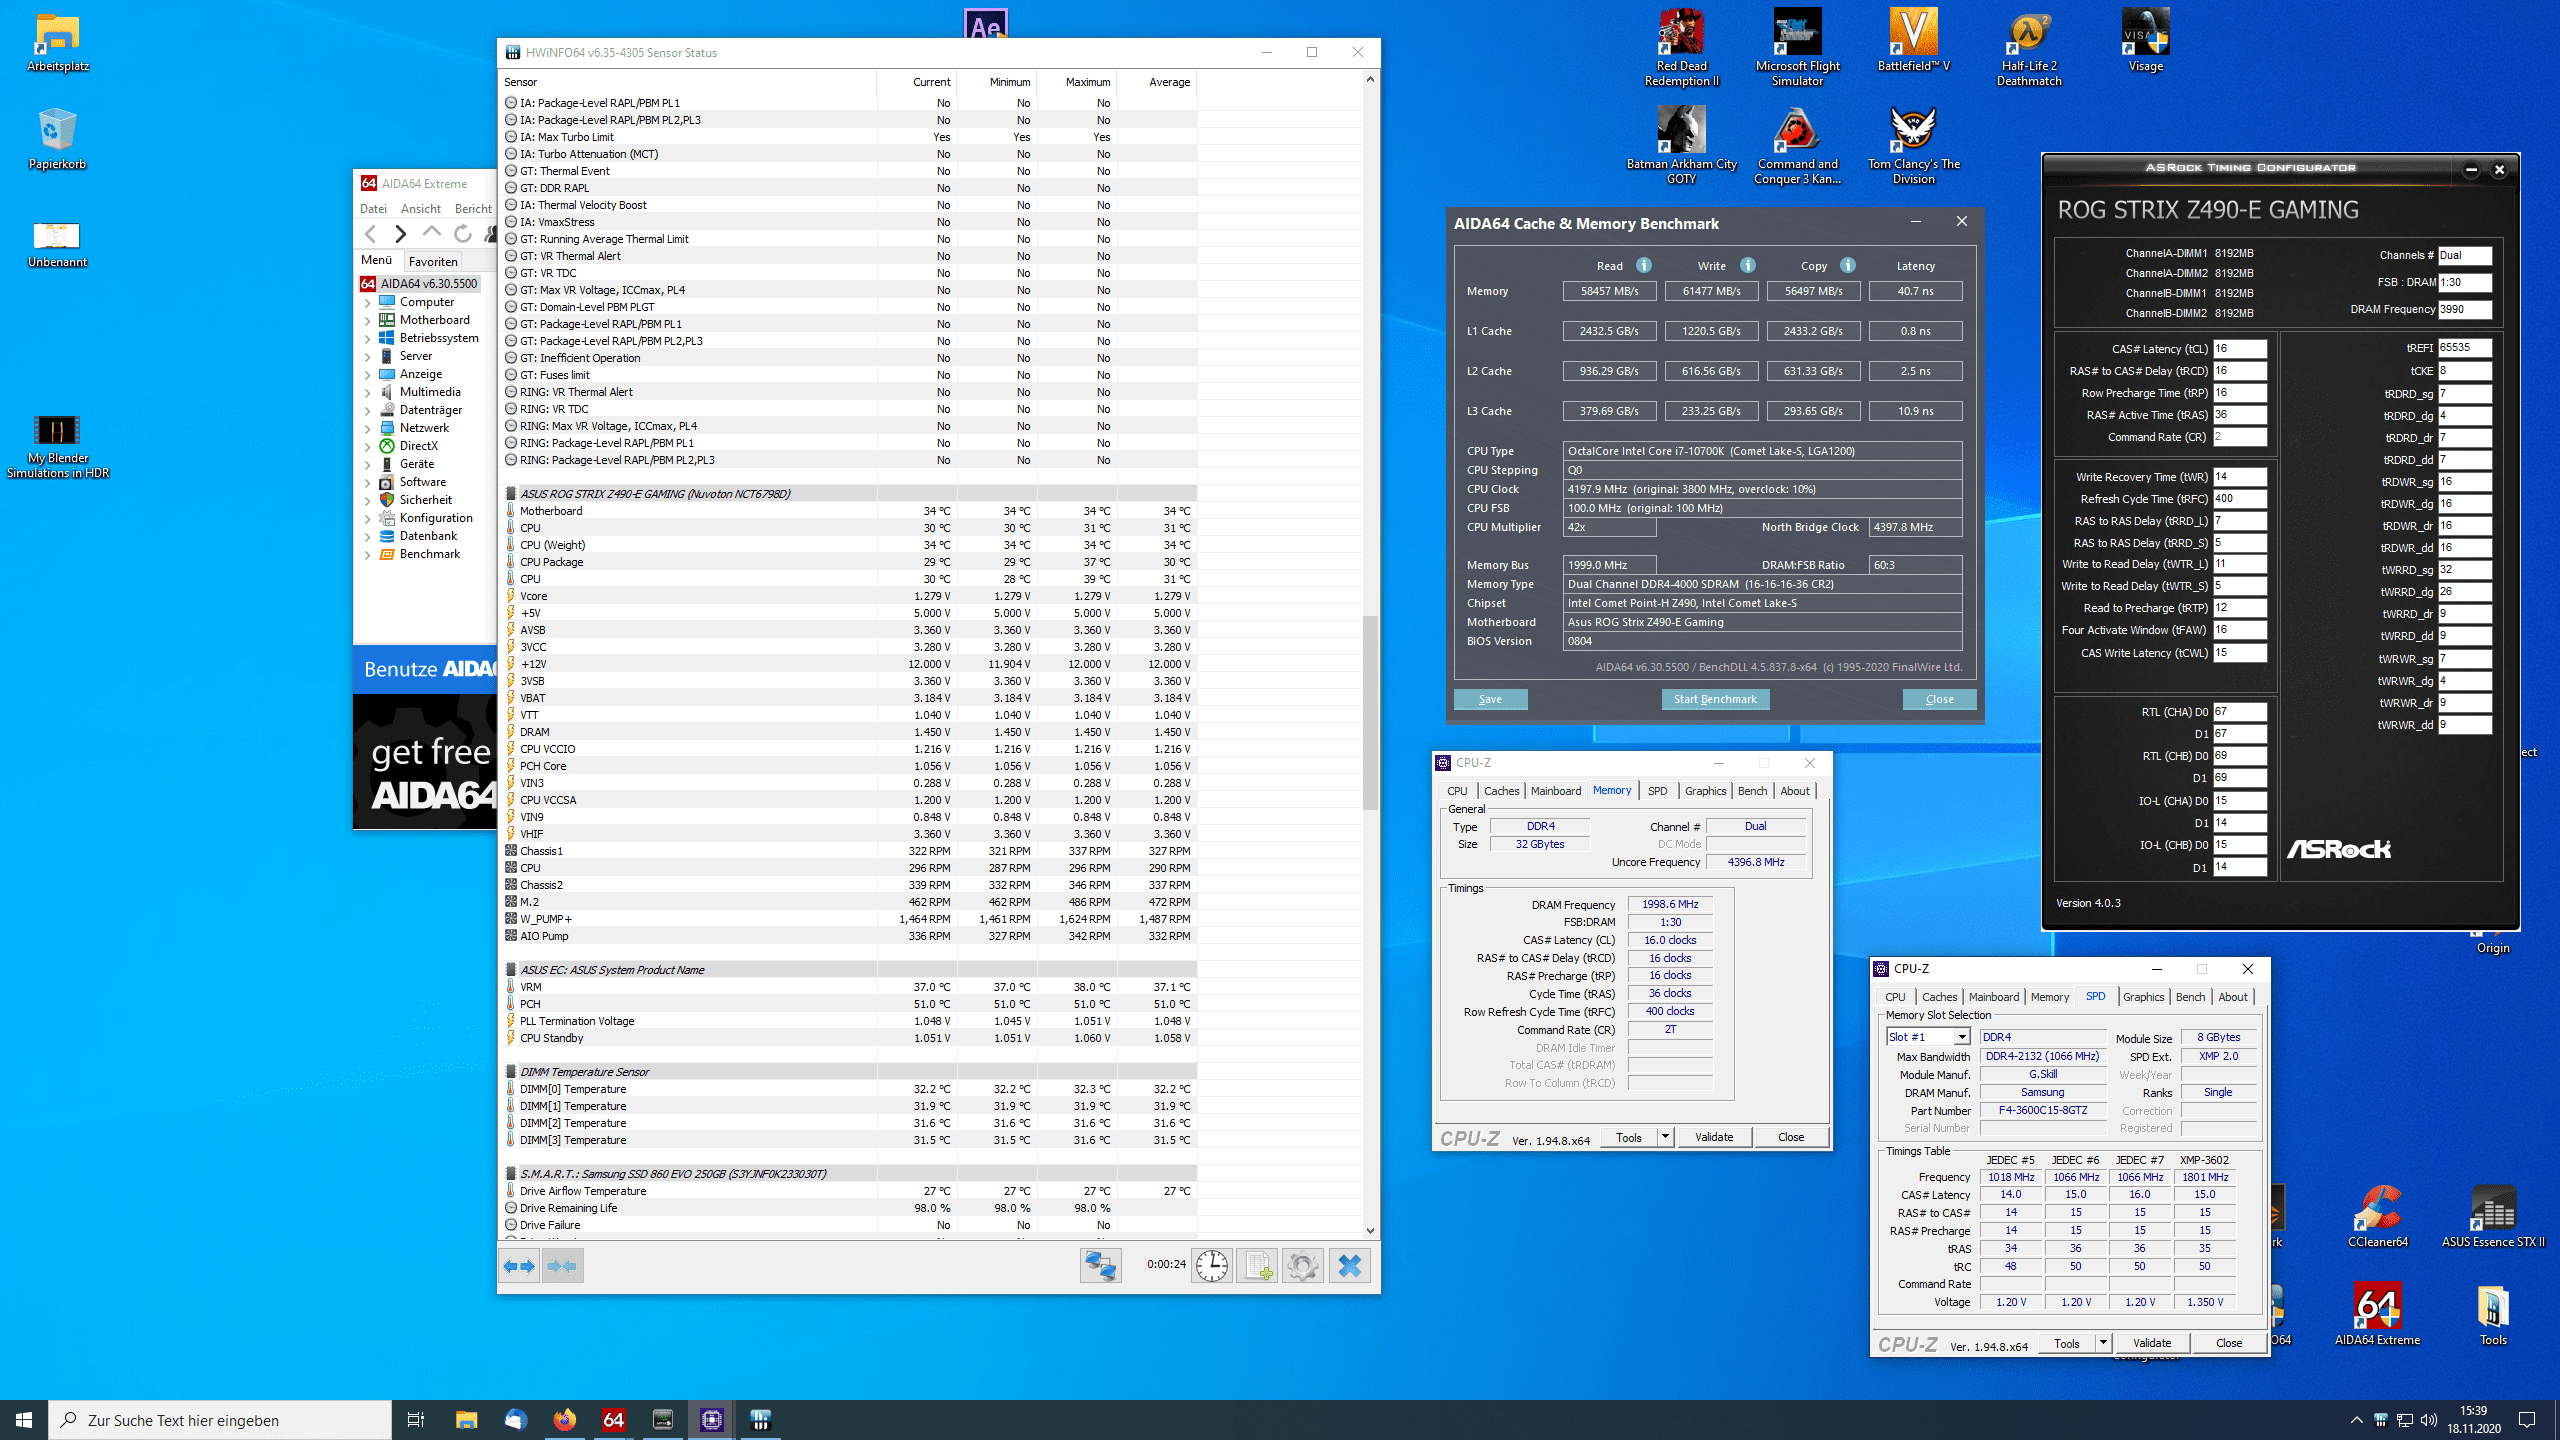Click Close button in CPU-Z SPD window
This screenshot has width=2560, height=1440.
[2229, 1343]
